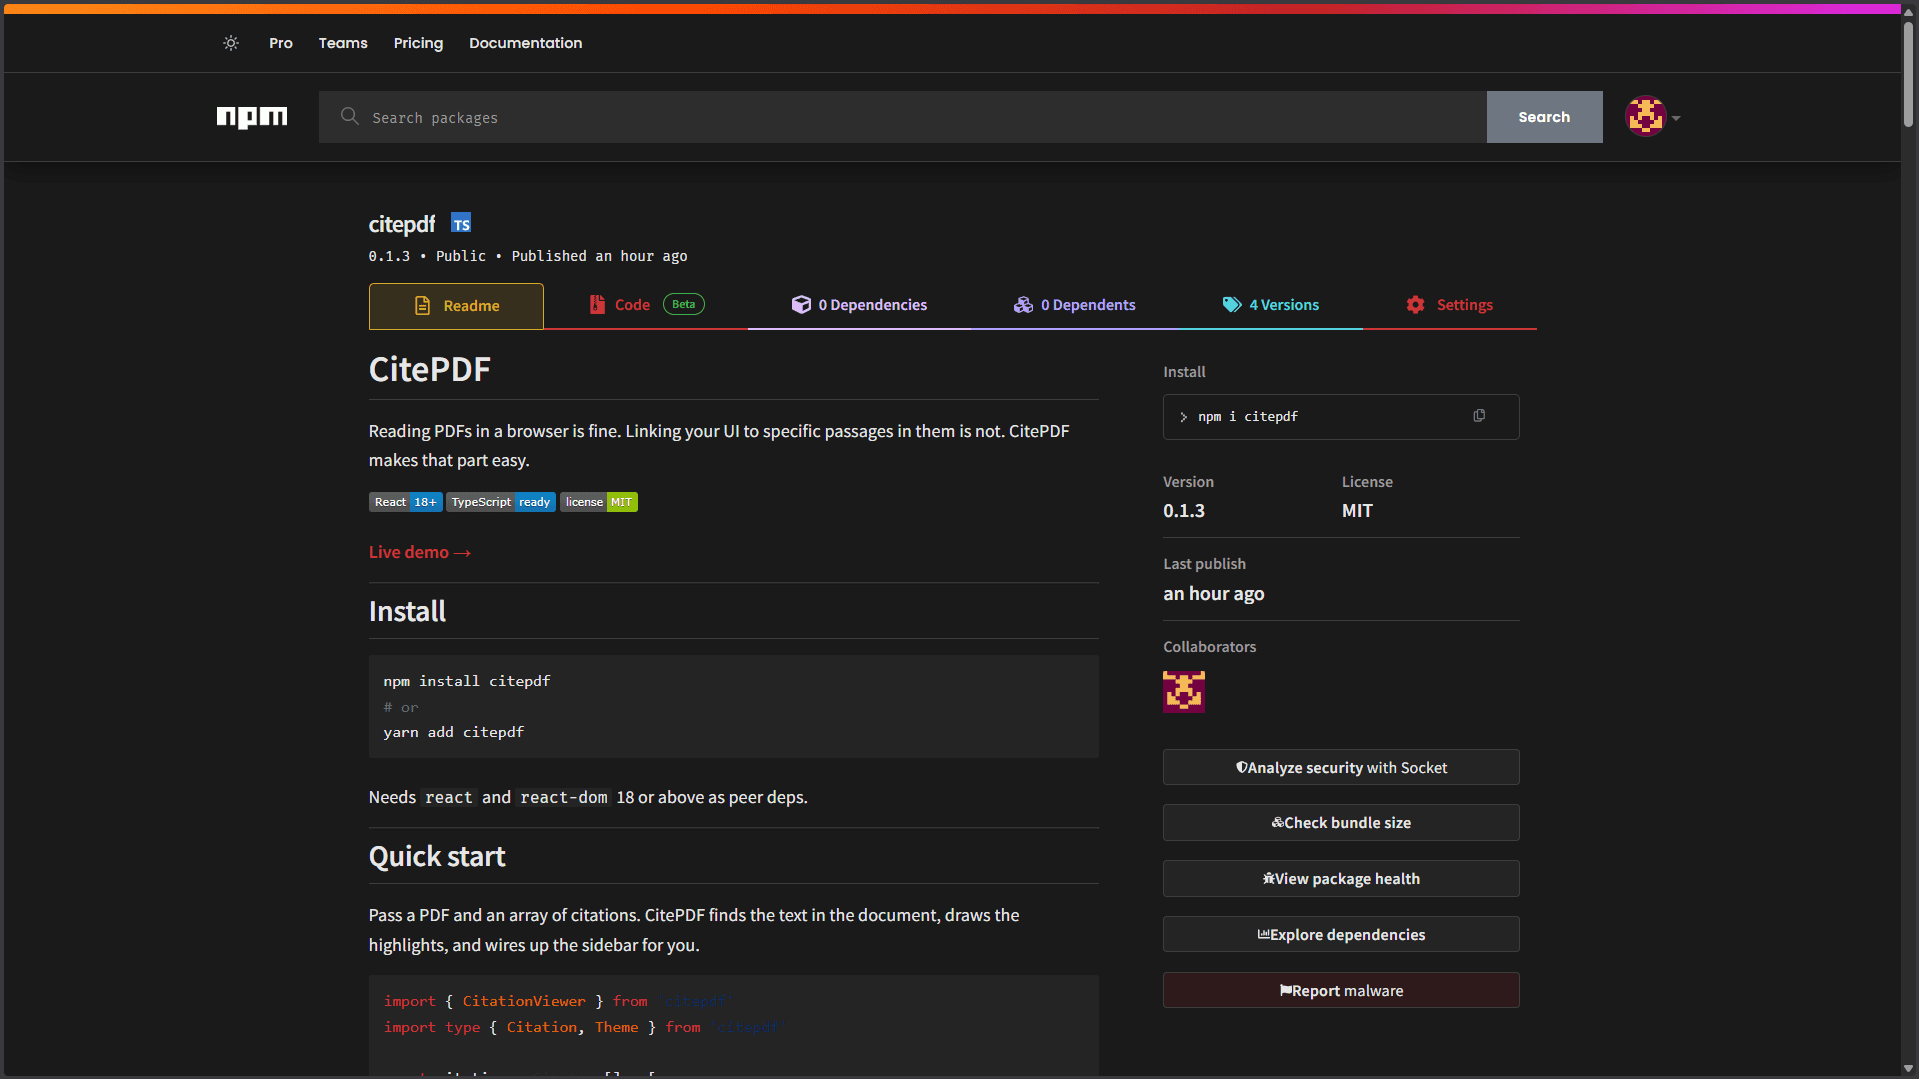Copy the npm install command
The height and width of the screenshot is (1079, 1919).
click(1479, 416)
